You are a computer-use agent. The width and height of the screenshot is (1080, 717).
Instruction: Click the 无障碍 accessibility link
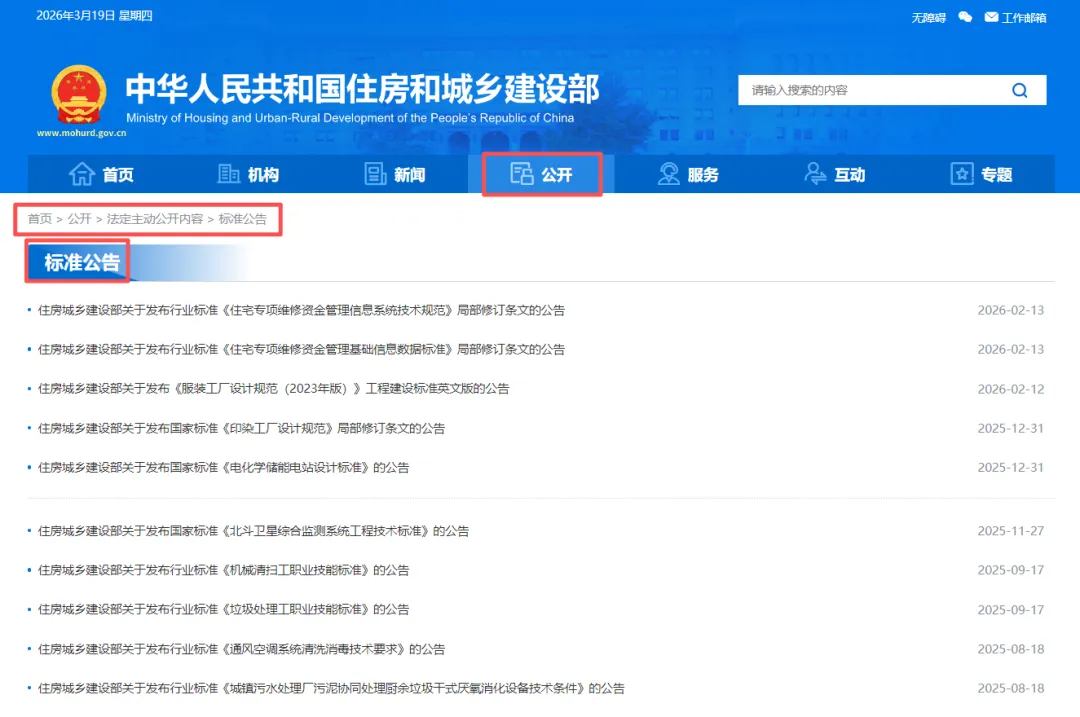[928, 18]
